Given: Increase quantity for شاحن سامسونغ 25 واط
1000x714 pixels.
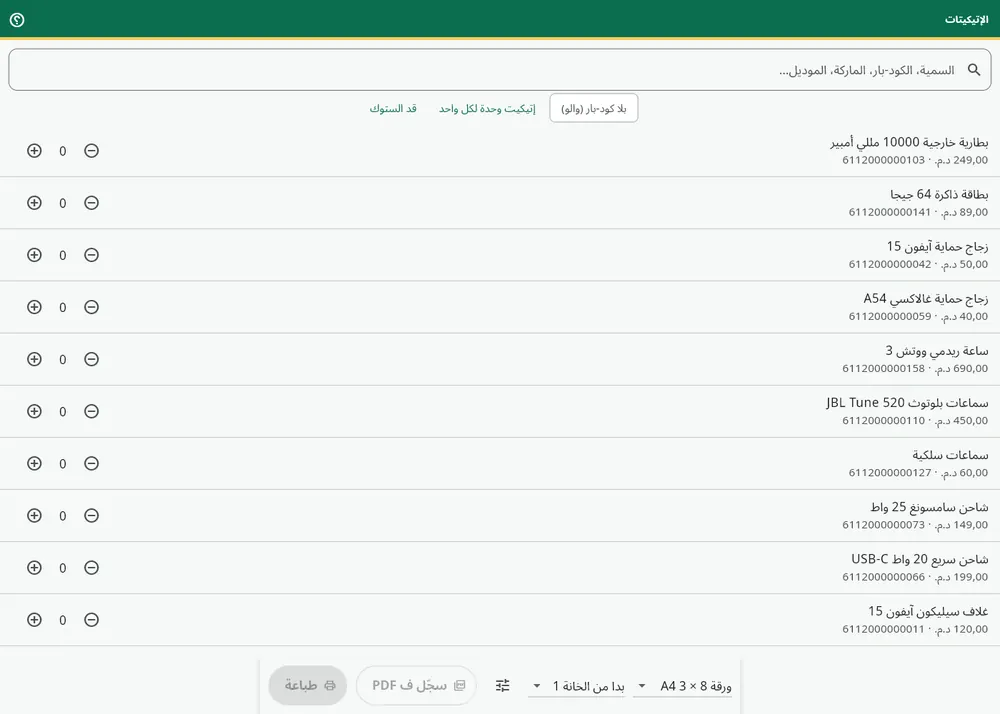Looking at the screenshot, I should point(34,516).
